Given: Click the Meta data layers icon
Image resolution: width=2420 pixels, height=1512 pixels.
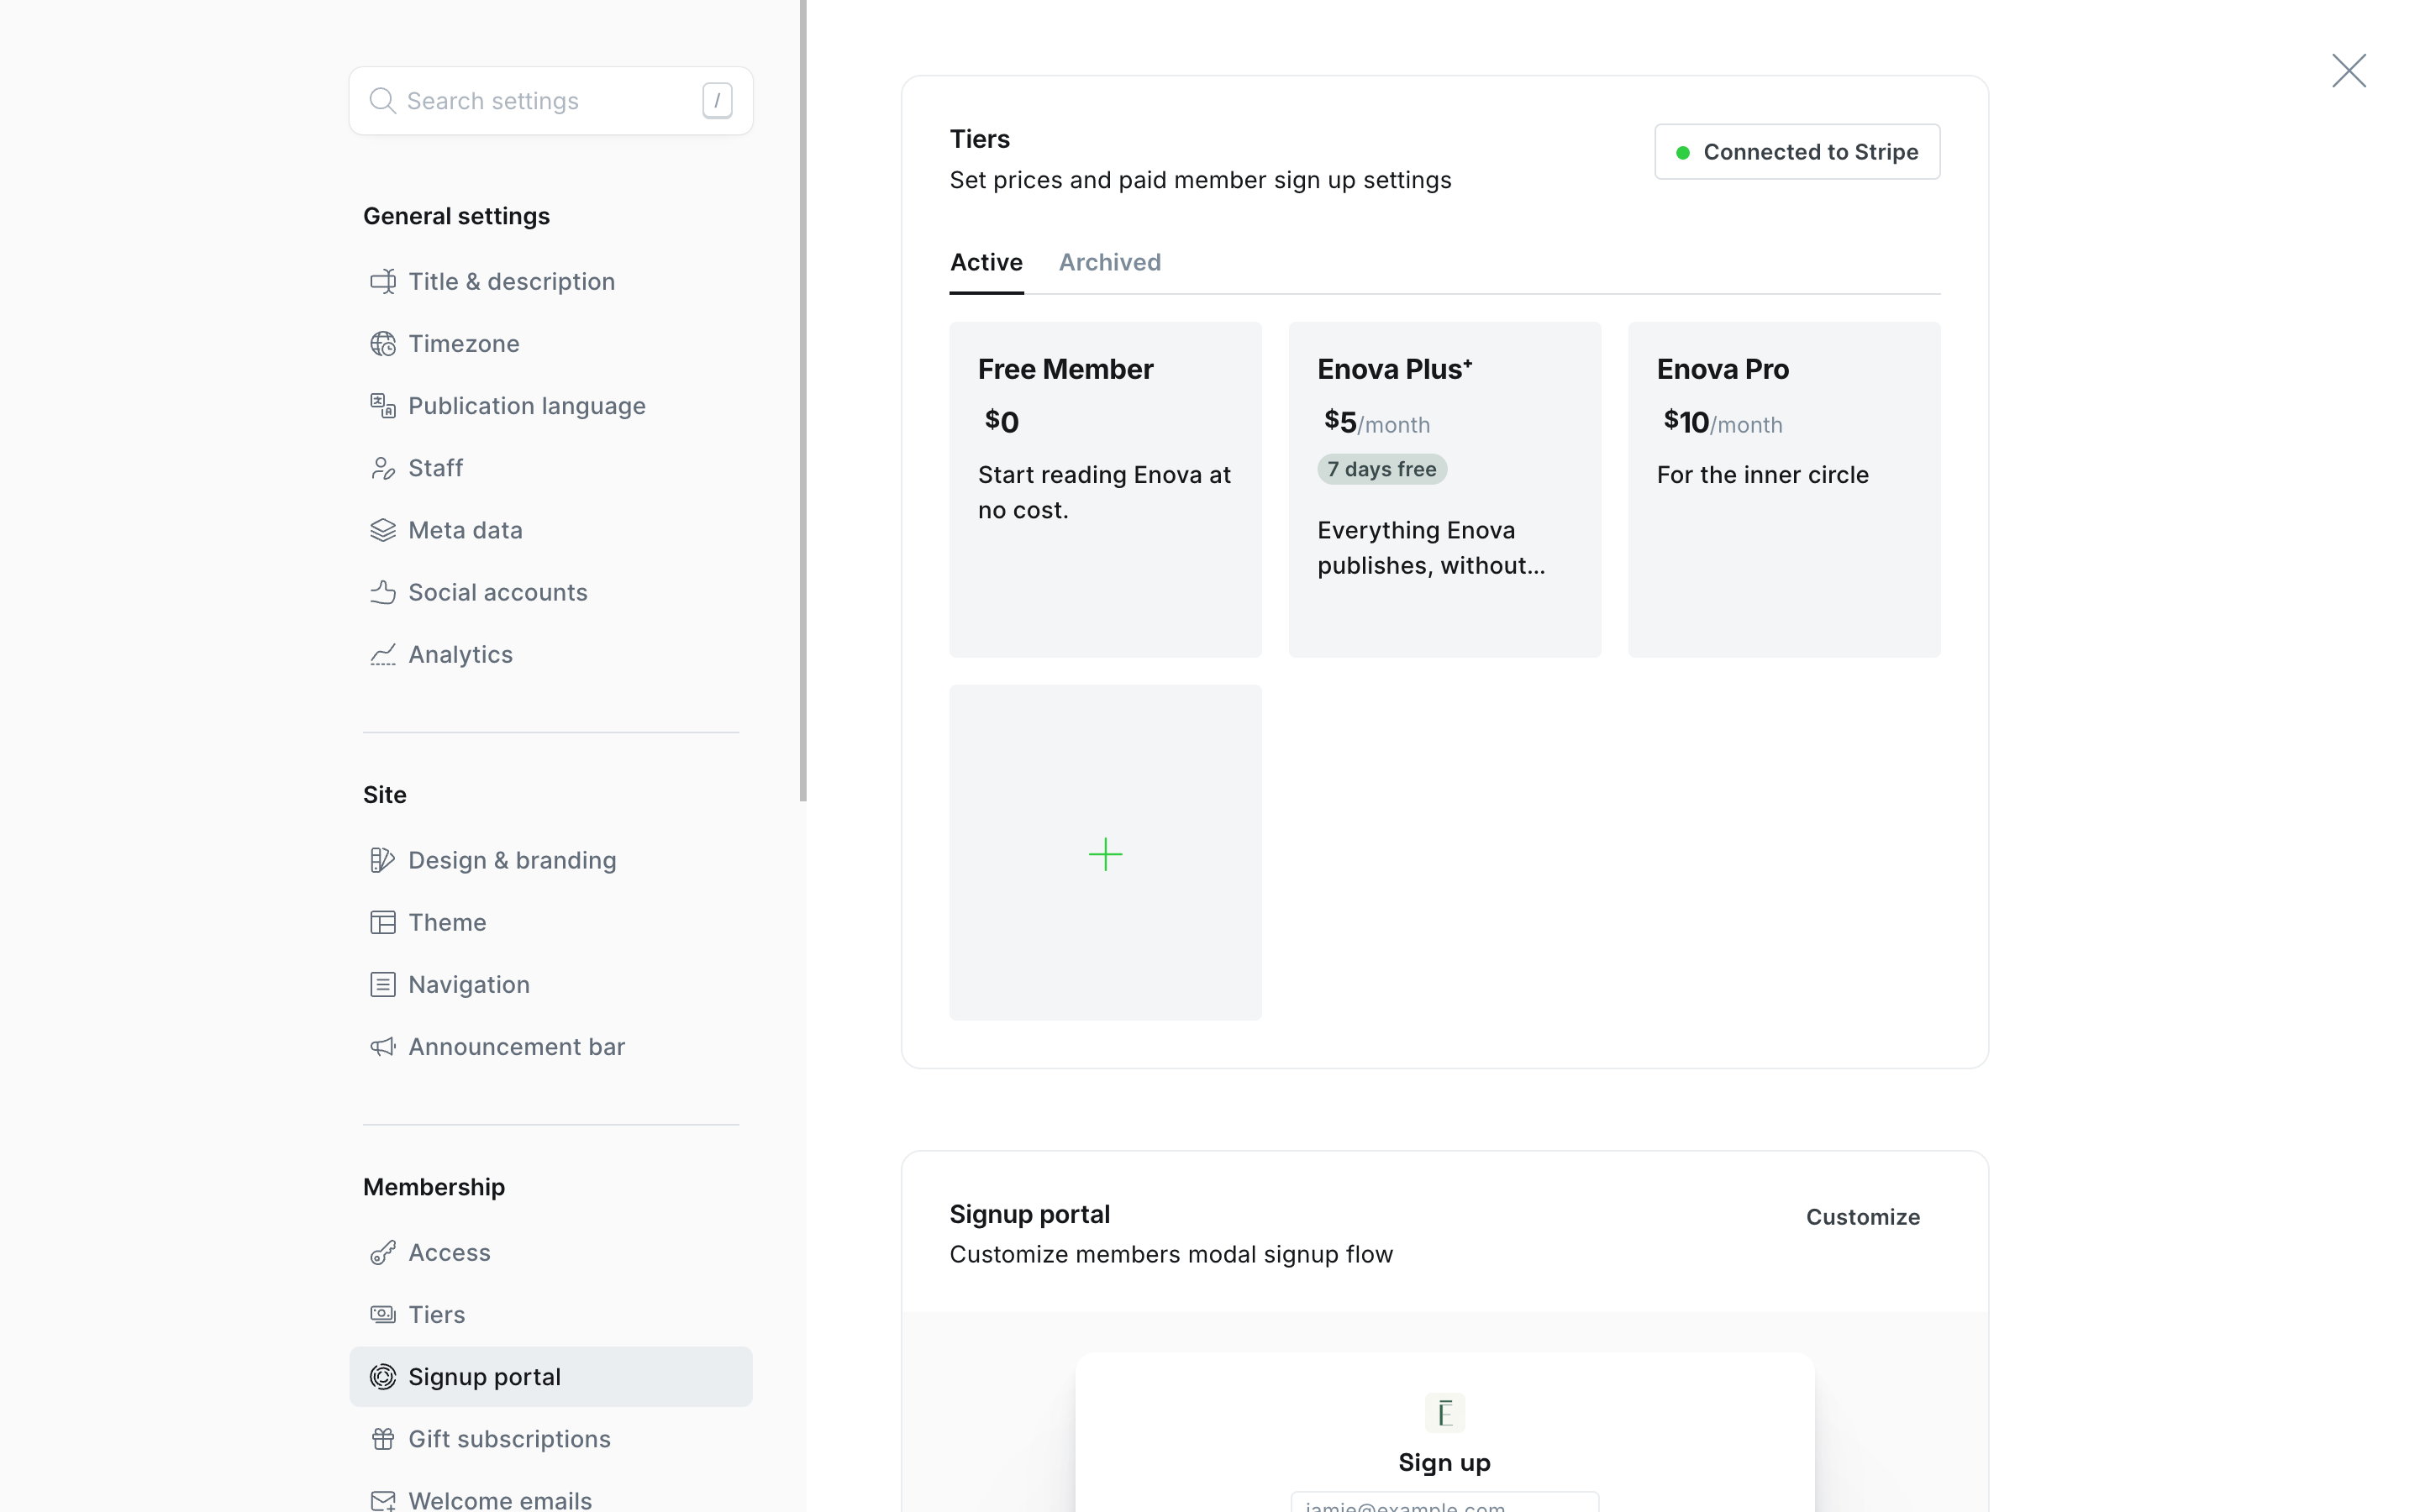Looking at the screenshot, I should click(x=383, y=530).
